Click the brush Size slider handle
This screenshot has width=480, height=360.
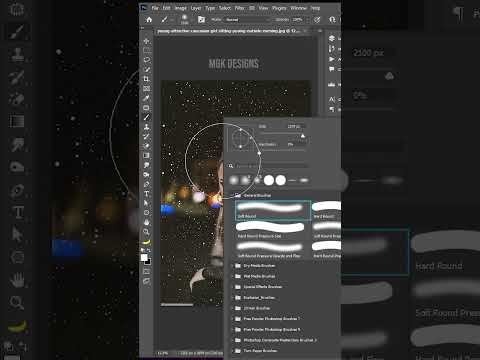pyautogui.click(x=303, y=136)
